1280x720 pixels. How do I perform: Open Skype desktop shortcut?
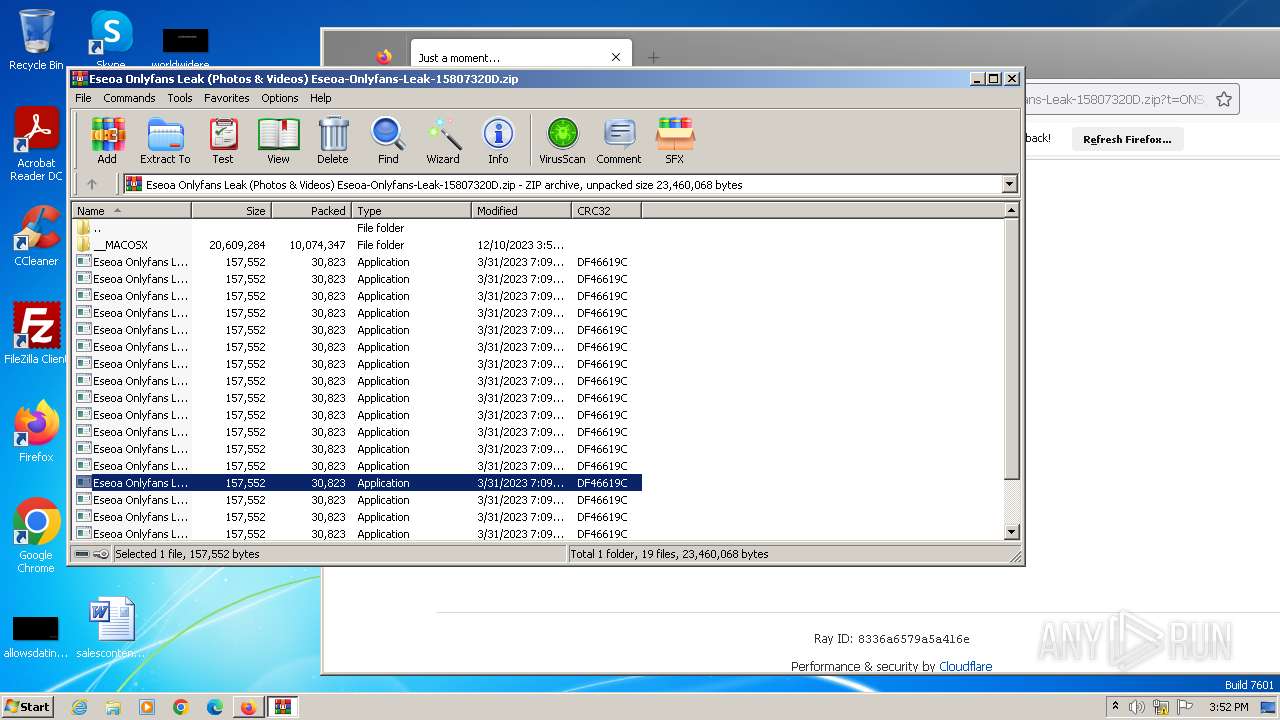point(110,40)
